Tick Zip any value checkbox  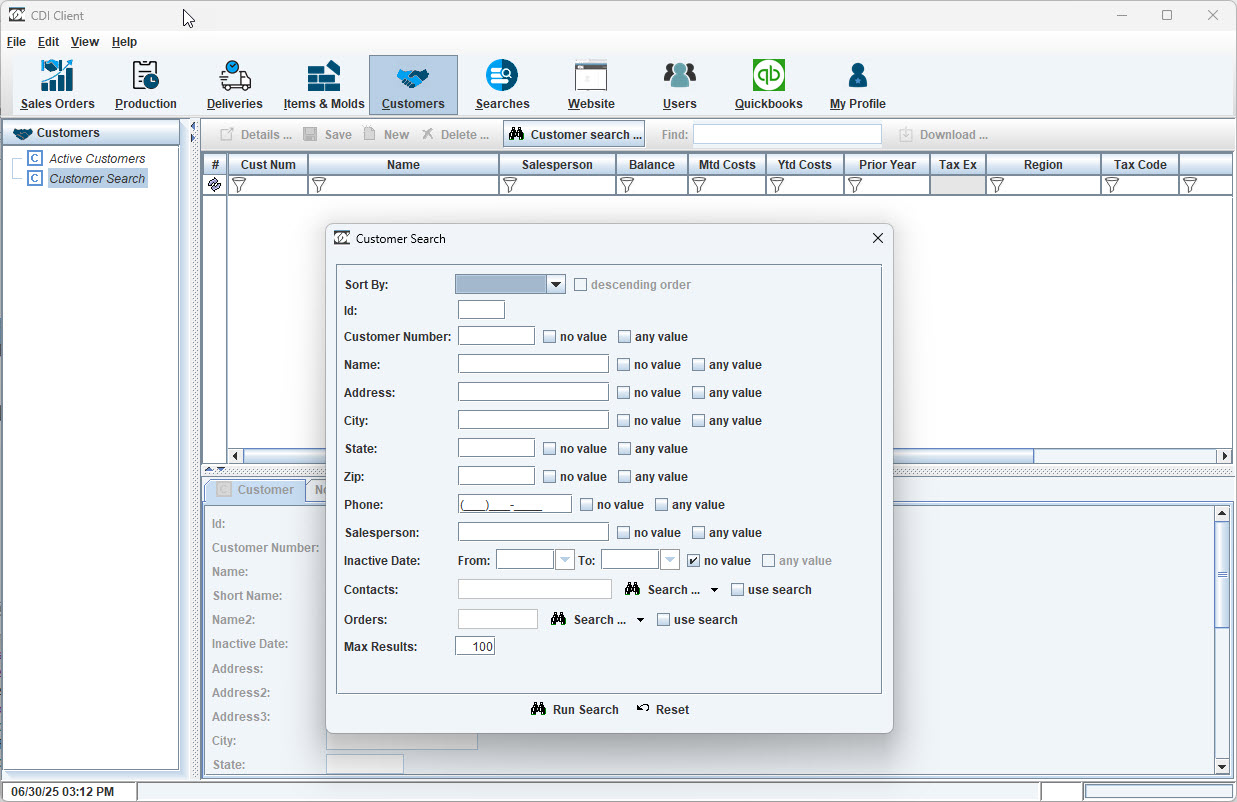click(625, 477)
